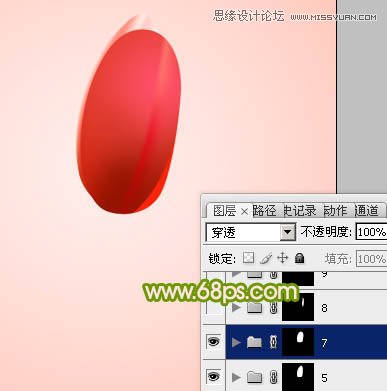The image size is (387, 391).
Task: Hide layer group 7 via eye icon
Action: (214, 342)
